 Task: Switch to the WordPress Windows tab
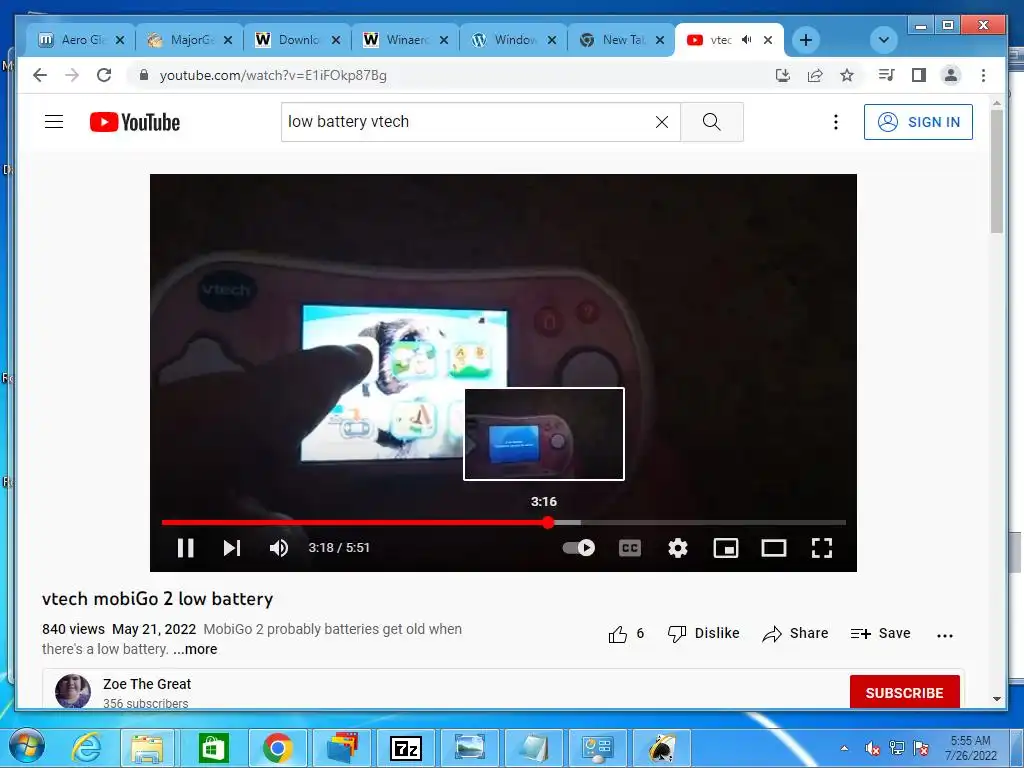514,40
